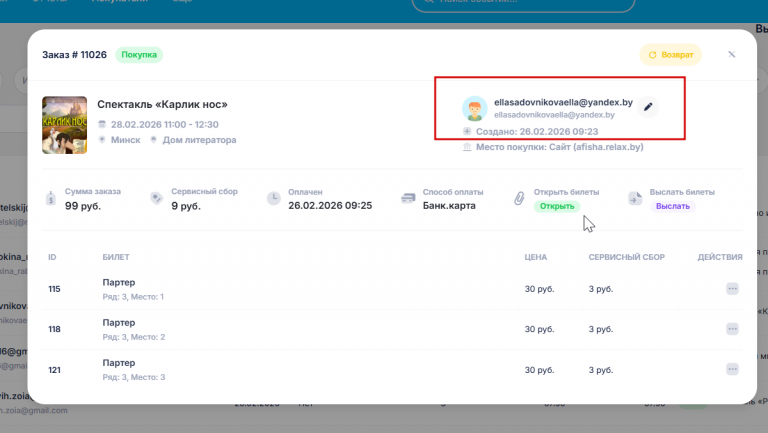This screenshot has width=768, height=433.
Task: Click the order sum money icon
Action: click(51, 198)
